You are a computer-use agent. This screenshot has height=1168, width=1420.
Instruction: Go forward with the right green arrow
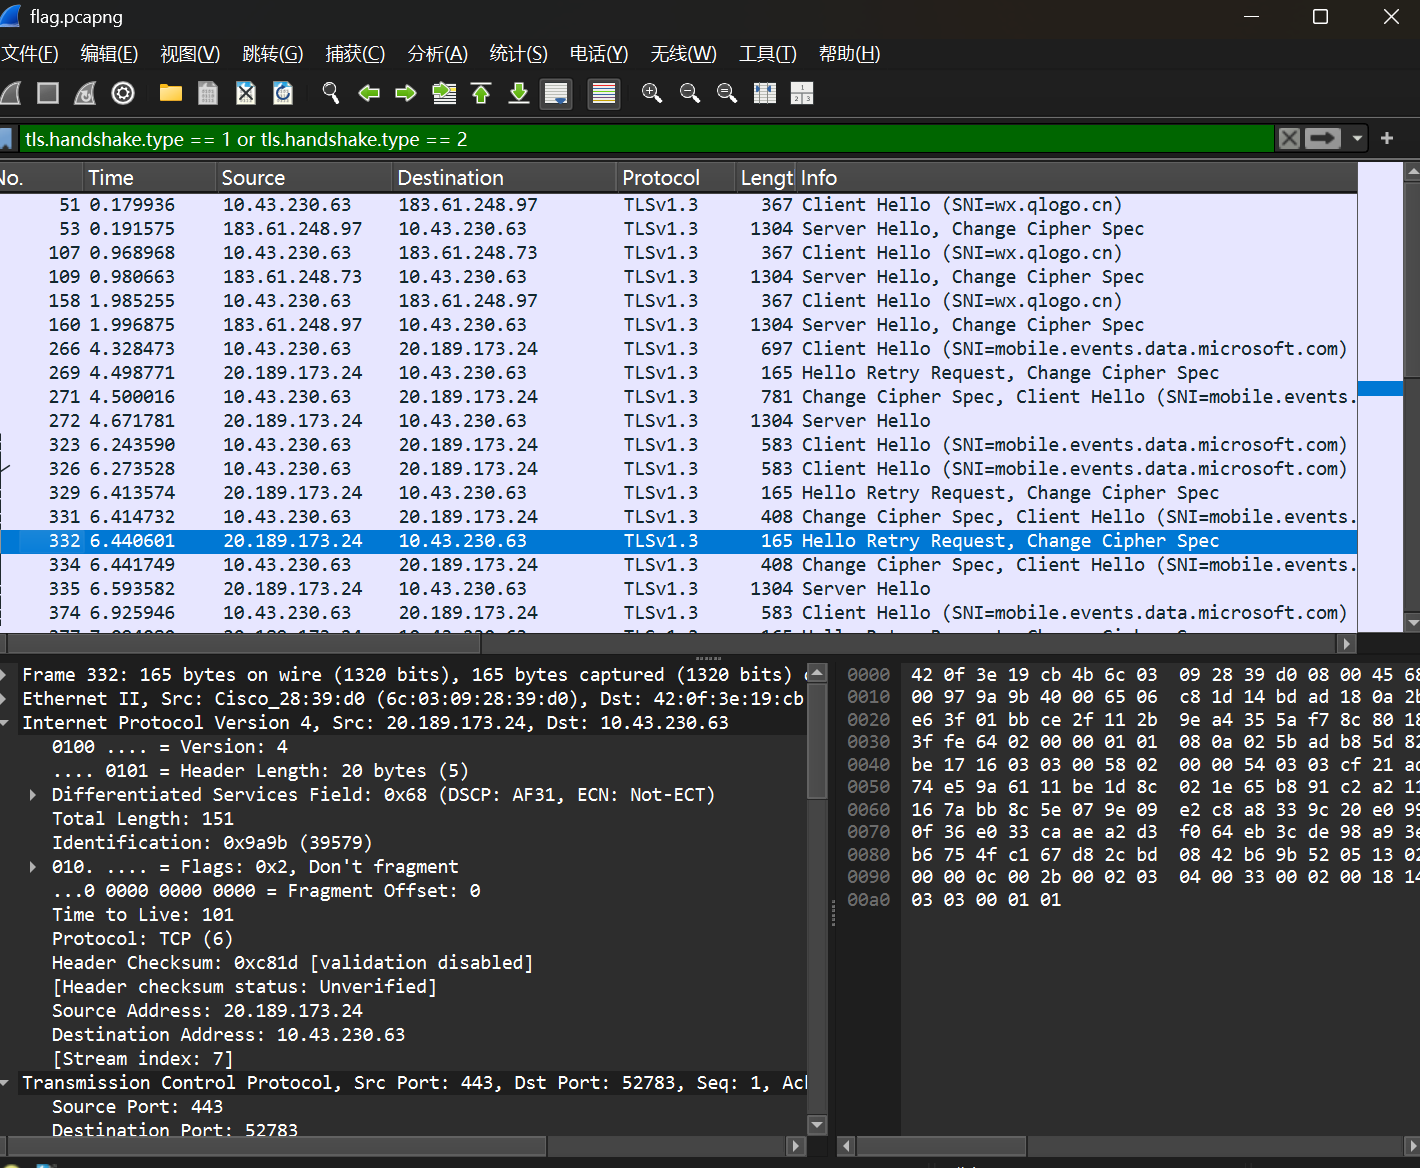(x=406, y=93)
